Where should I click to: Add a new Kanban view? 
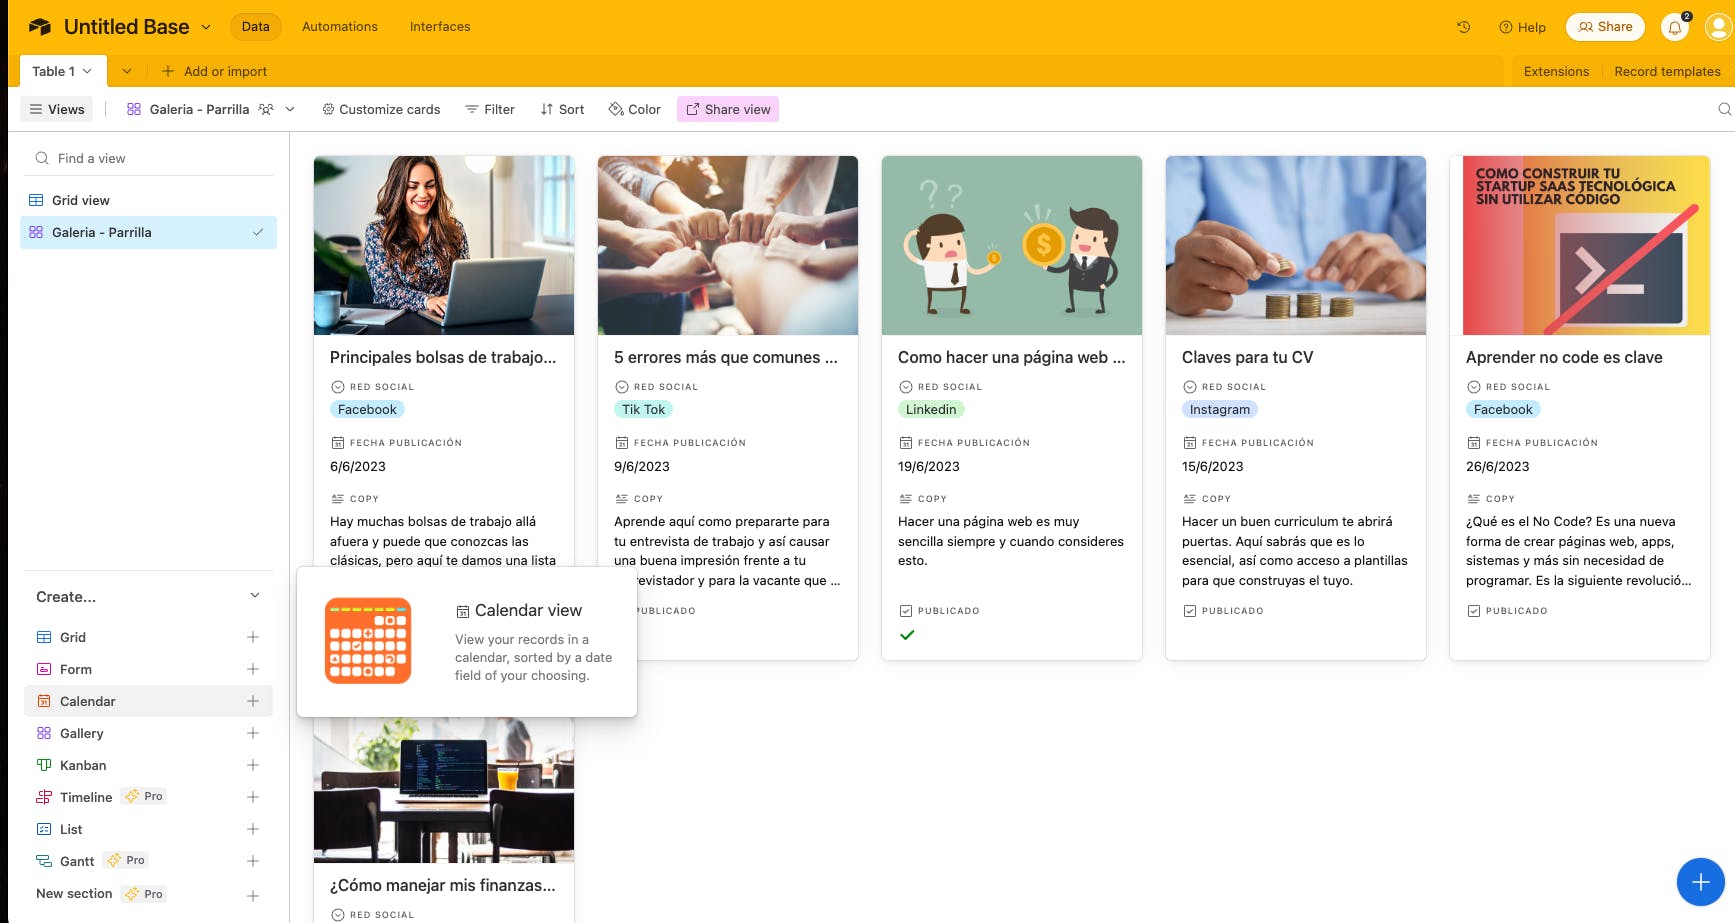(x=253, y=765)
